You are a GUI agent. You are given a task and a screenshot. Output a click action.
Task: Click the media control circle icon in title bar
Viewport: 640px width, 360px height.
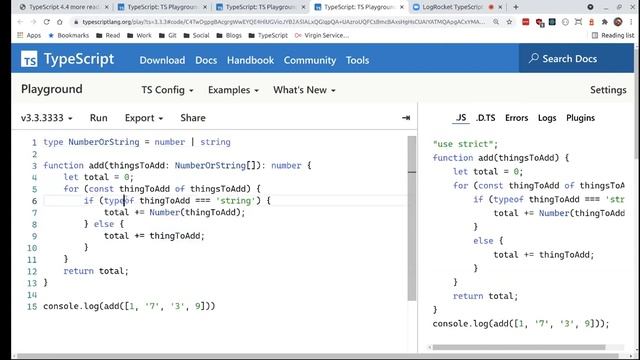tap(590, 7)
